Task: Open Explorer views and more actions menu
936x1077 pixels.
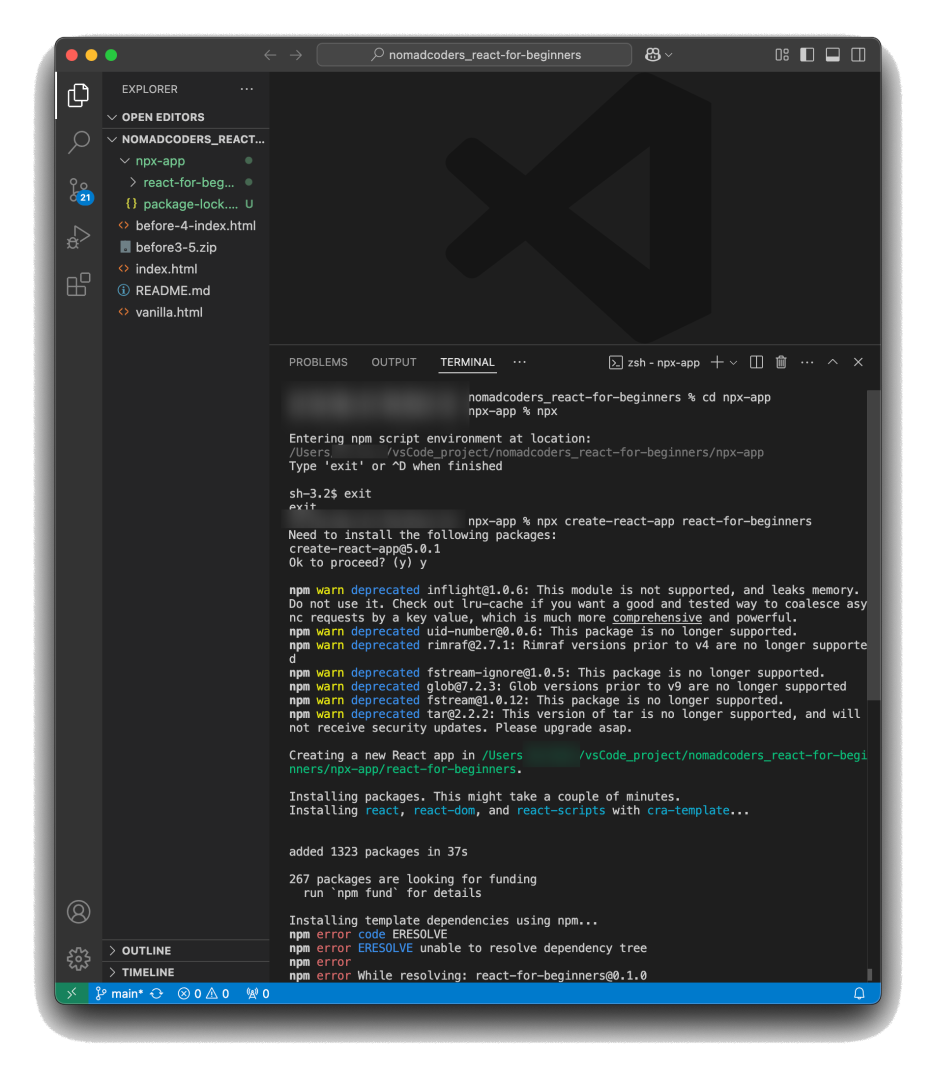Action: pos(247,89)
